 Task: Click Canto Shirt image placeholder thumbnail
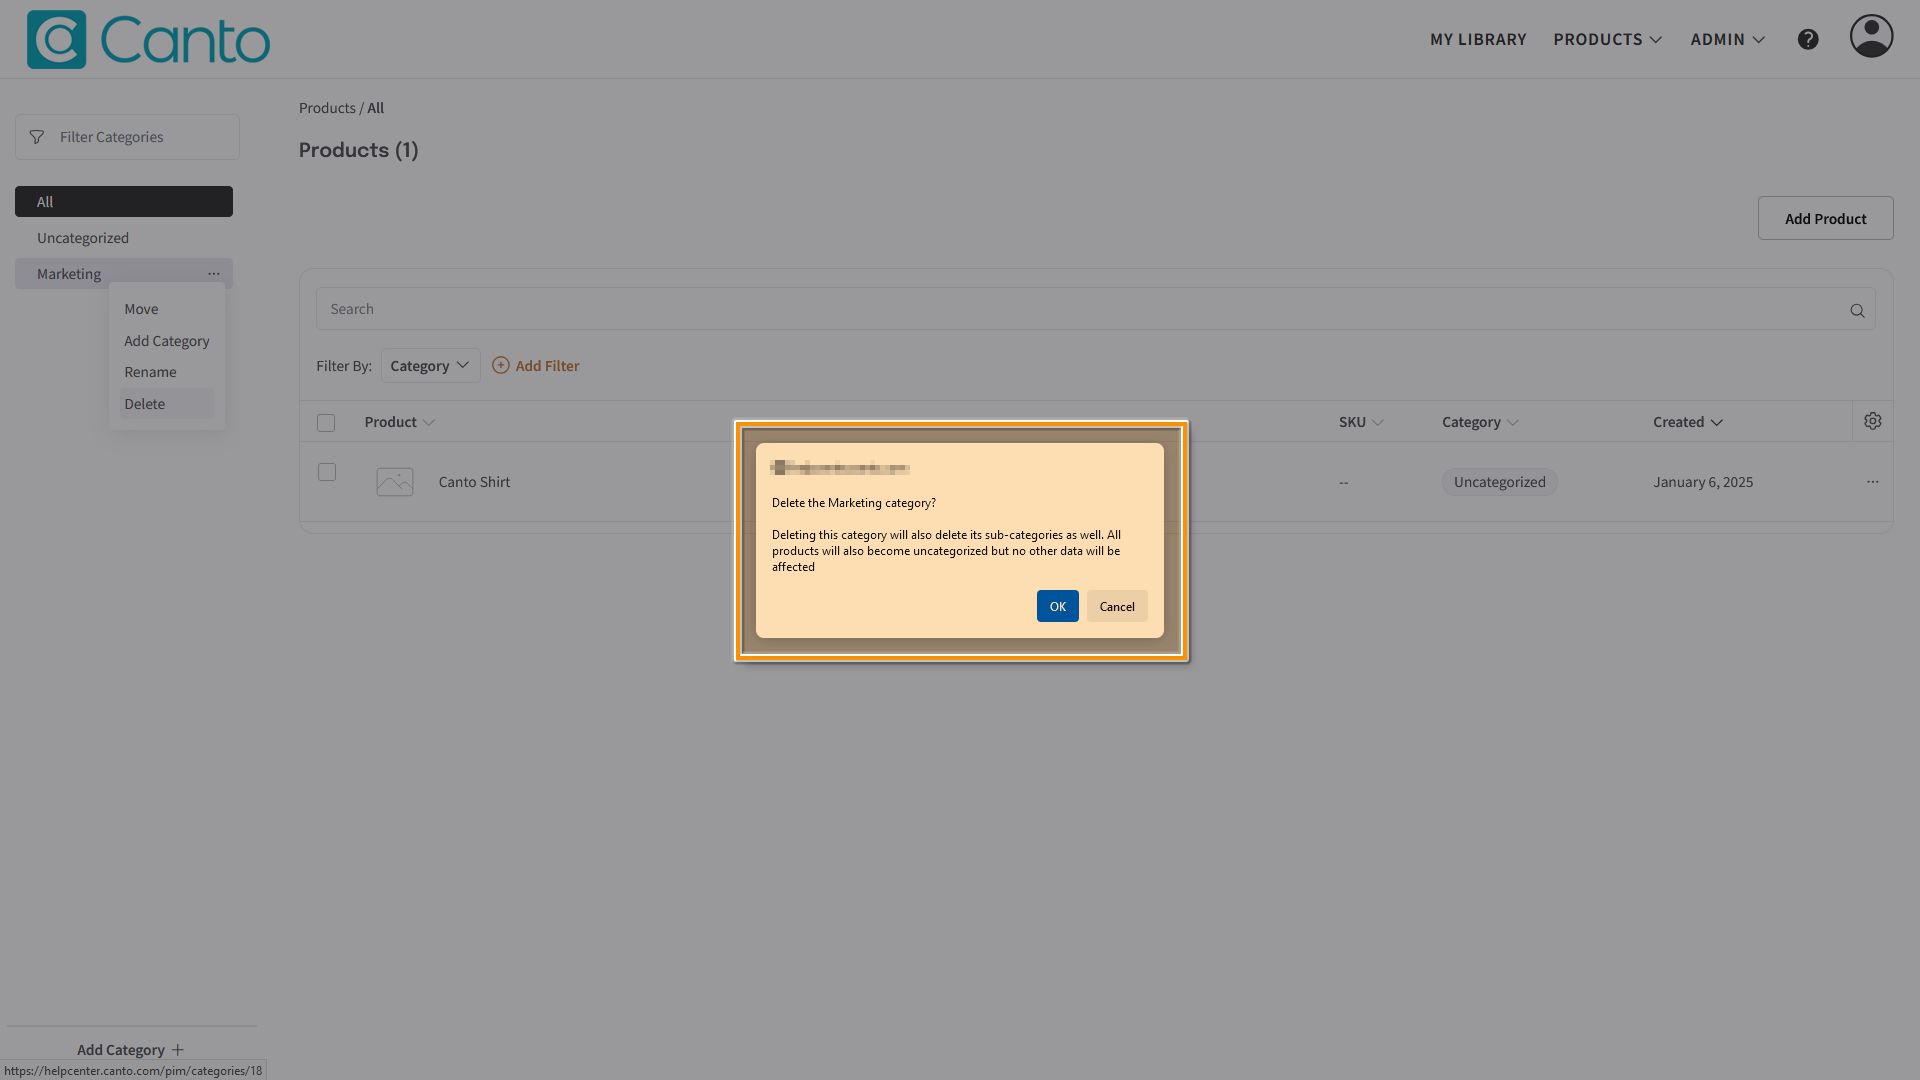click(395, 482)
